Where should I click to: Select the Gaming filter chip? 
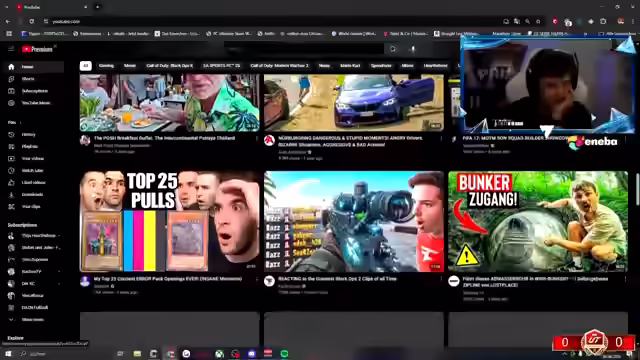point(106,66)
